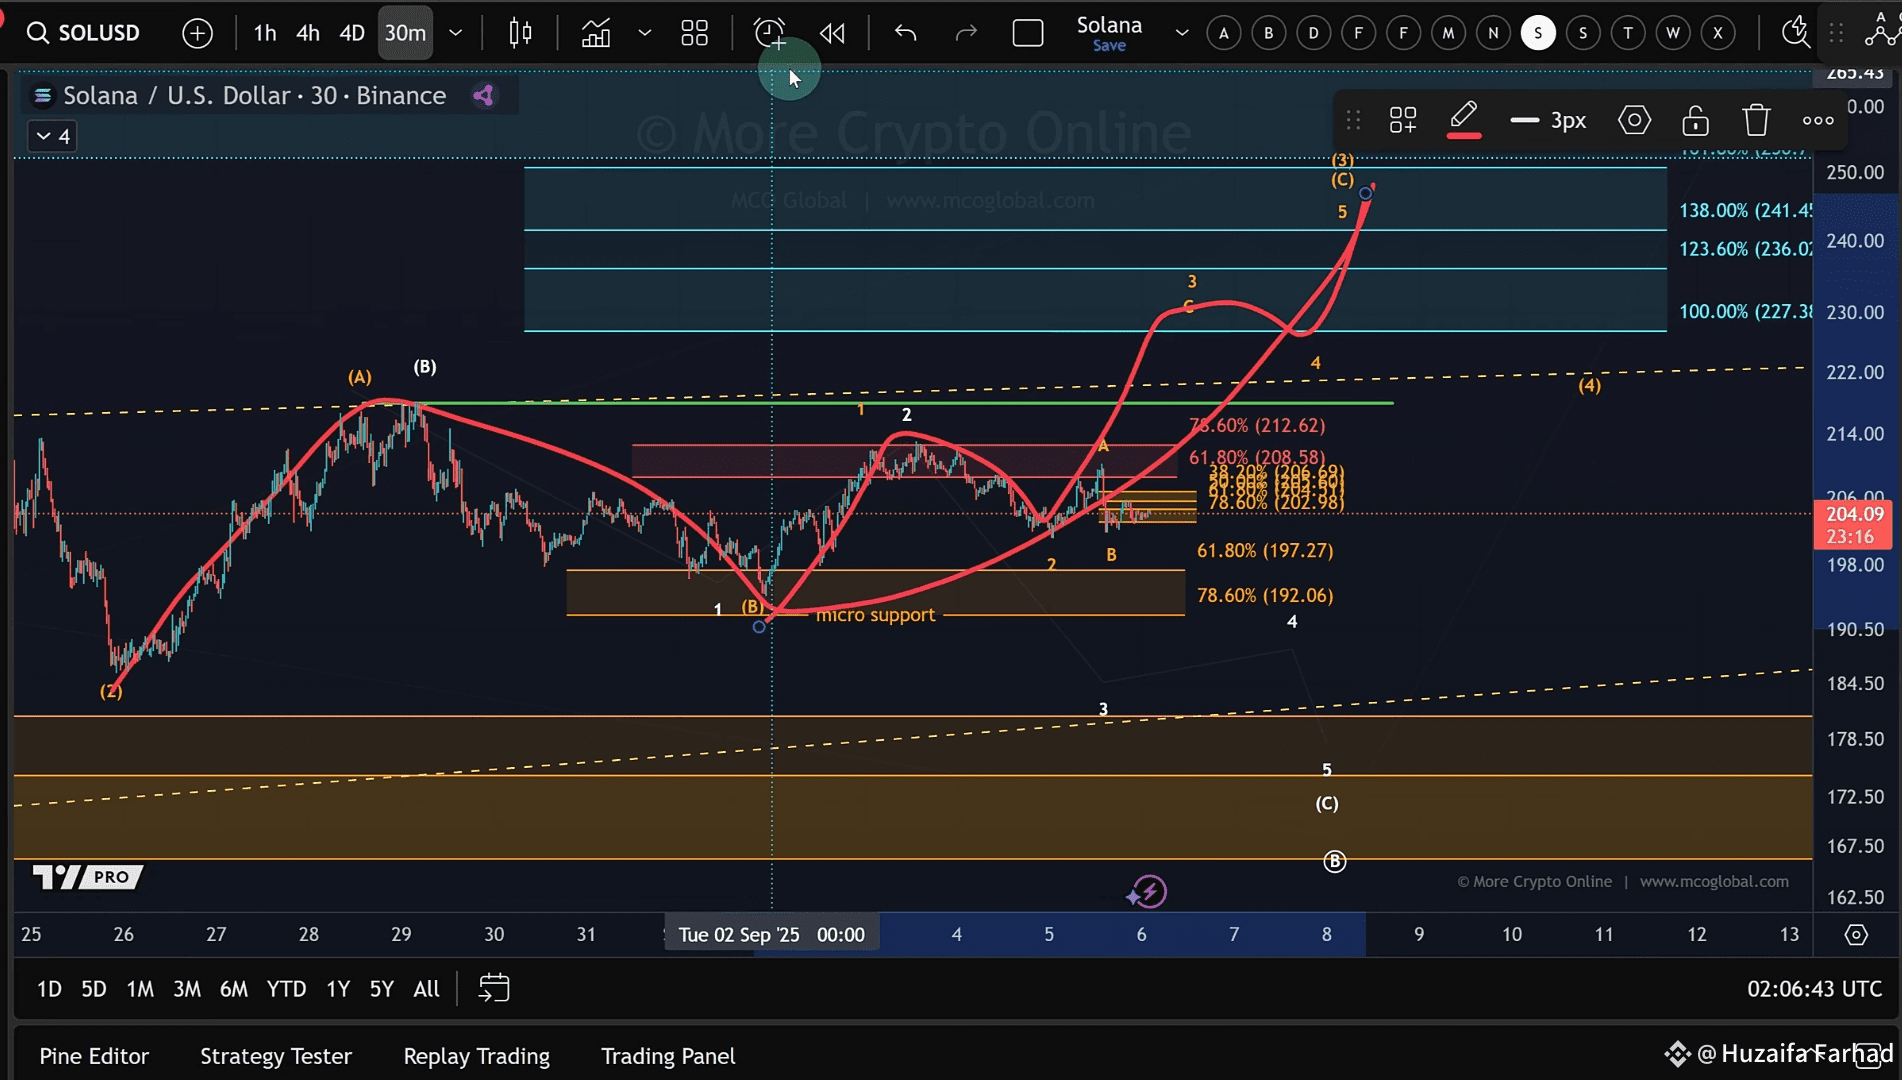The image size is (1902, 1080).
Task: Redo the last chart action
Action: tap(966, 33)
